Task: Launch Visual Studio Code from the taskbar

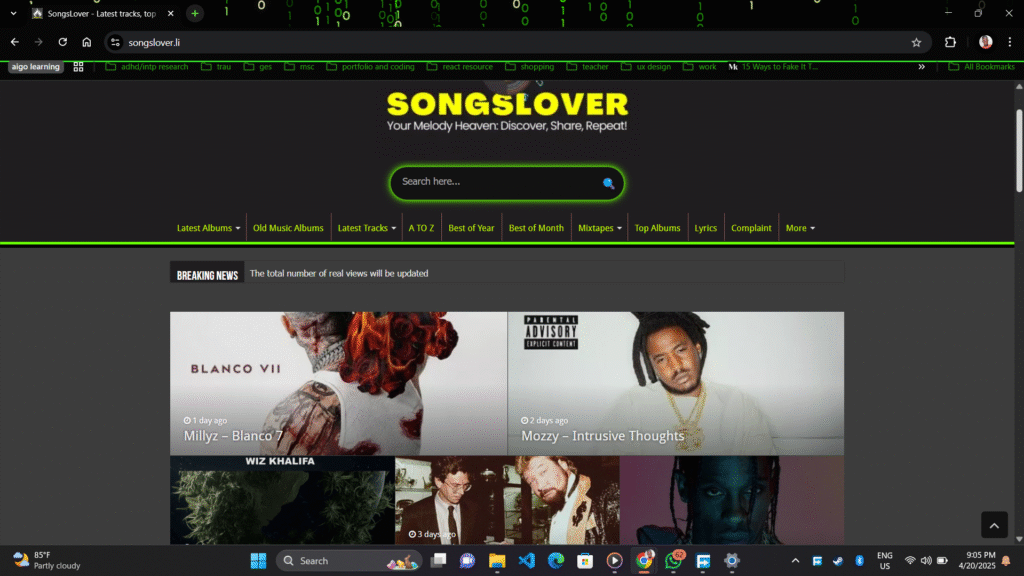Action: [x=526, y=560]
